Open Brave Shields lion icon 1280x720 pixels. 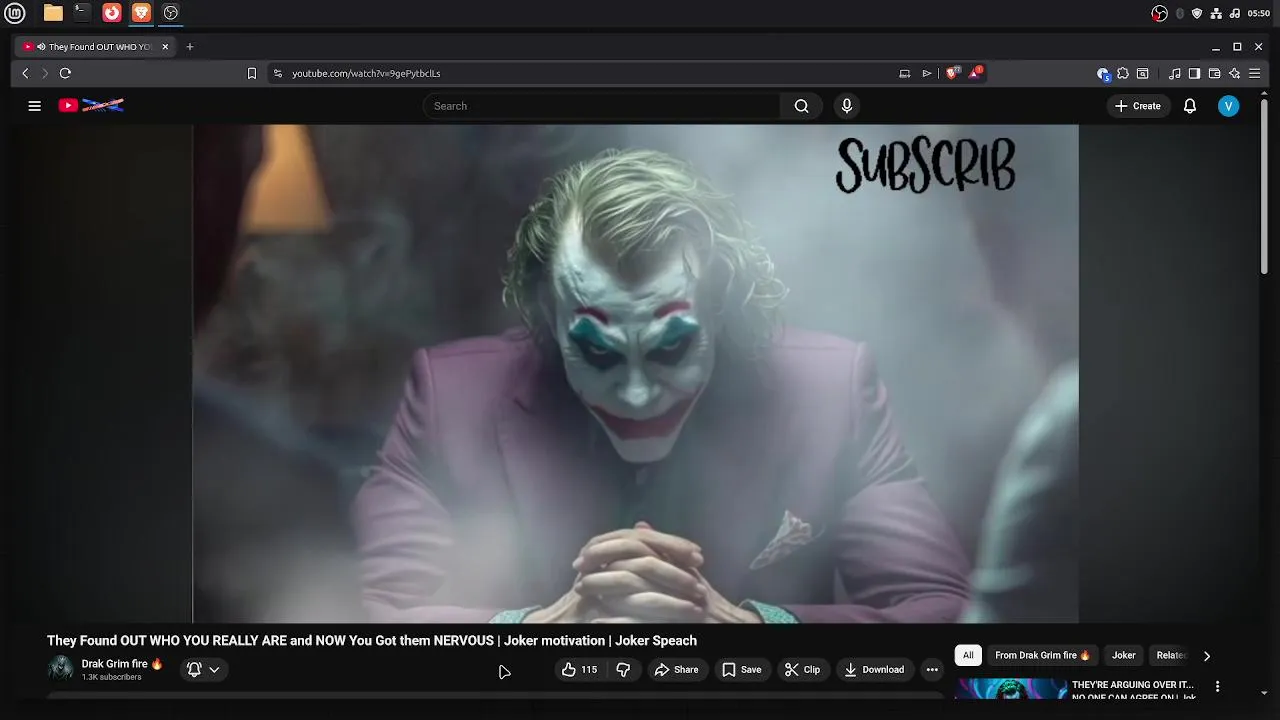tap(951, 73)
